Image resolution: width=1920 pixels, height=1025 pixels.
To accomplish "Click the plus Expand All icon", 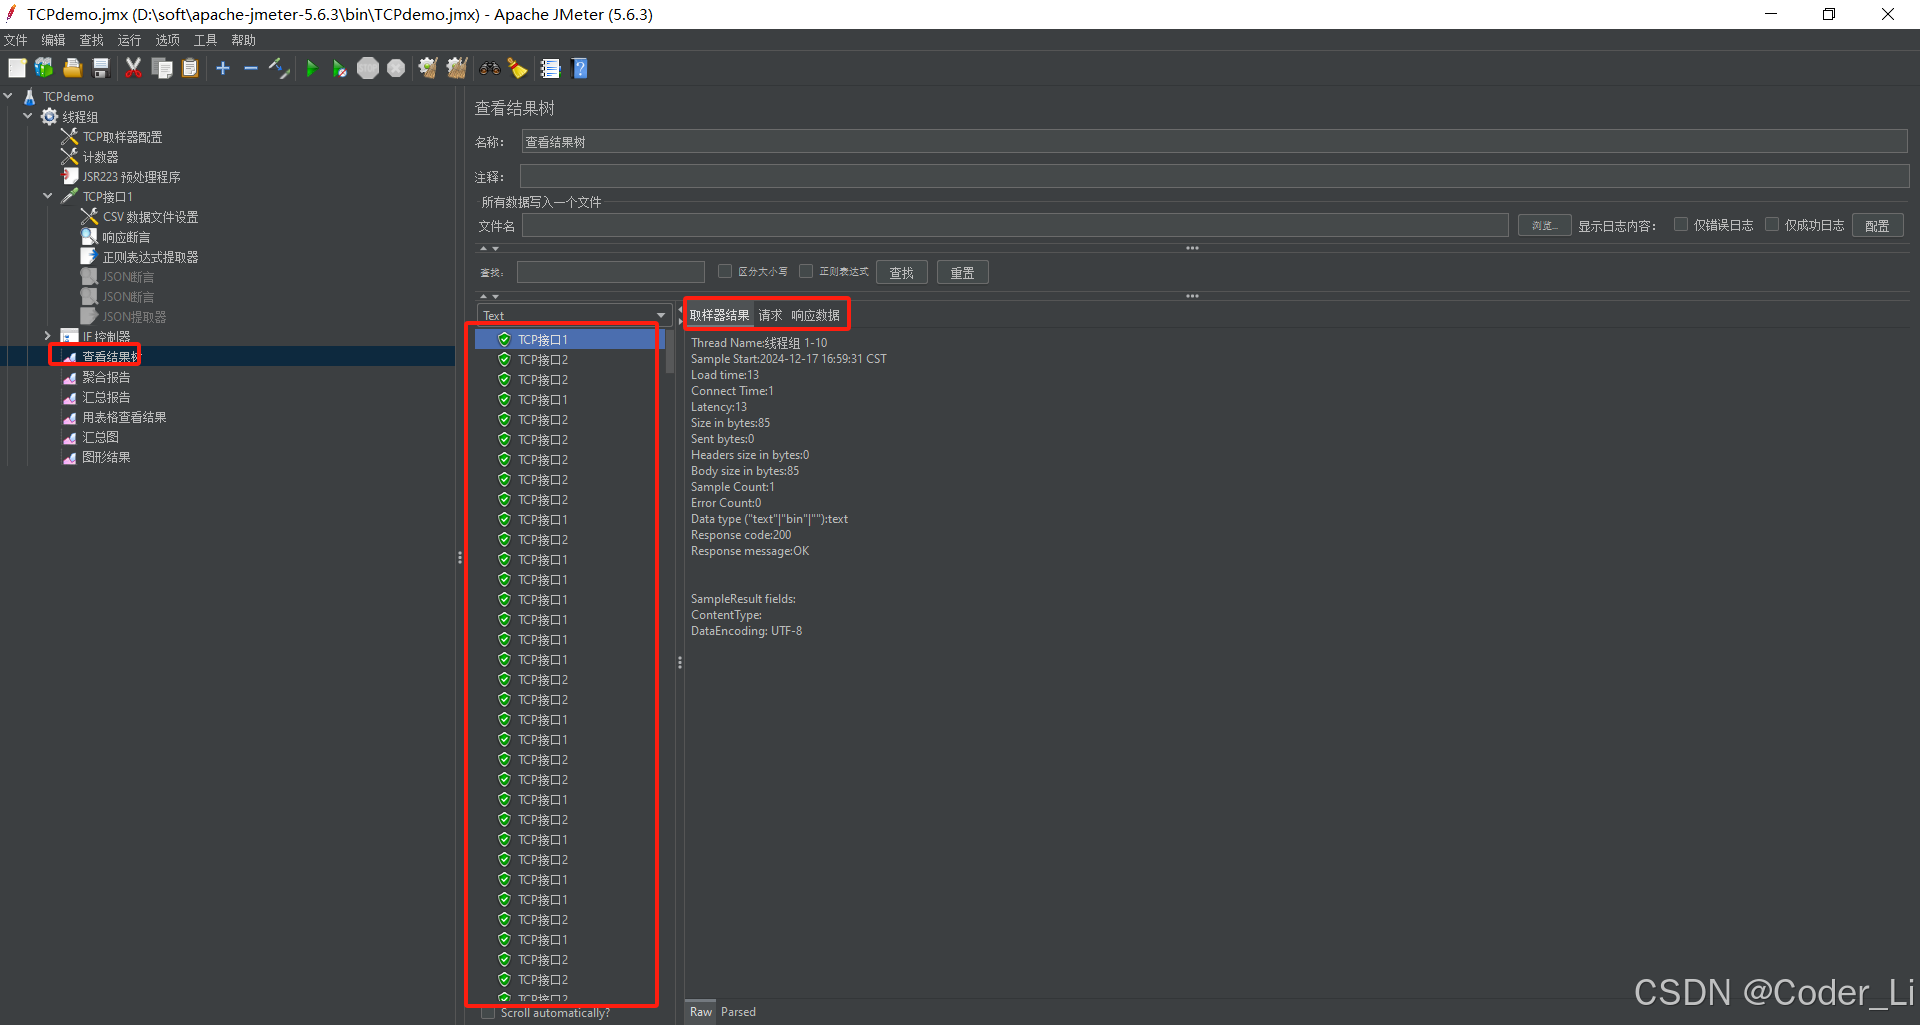I will (x=223, y=68).
